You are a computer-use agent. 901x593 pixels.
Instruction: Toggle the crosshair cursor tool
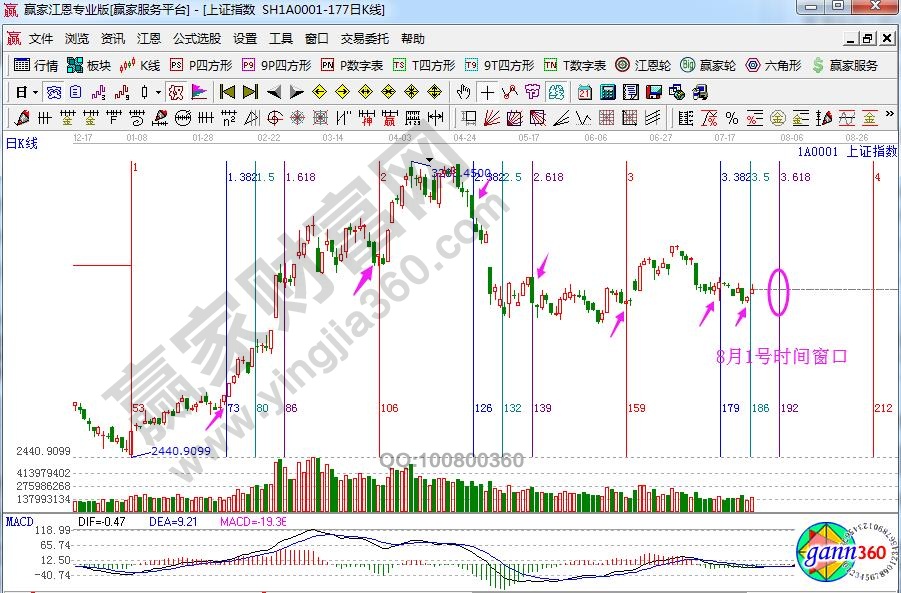pyautogui.click(x=487, y=92)
